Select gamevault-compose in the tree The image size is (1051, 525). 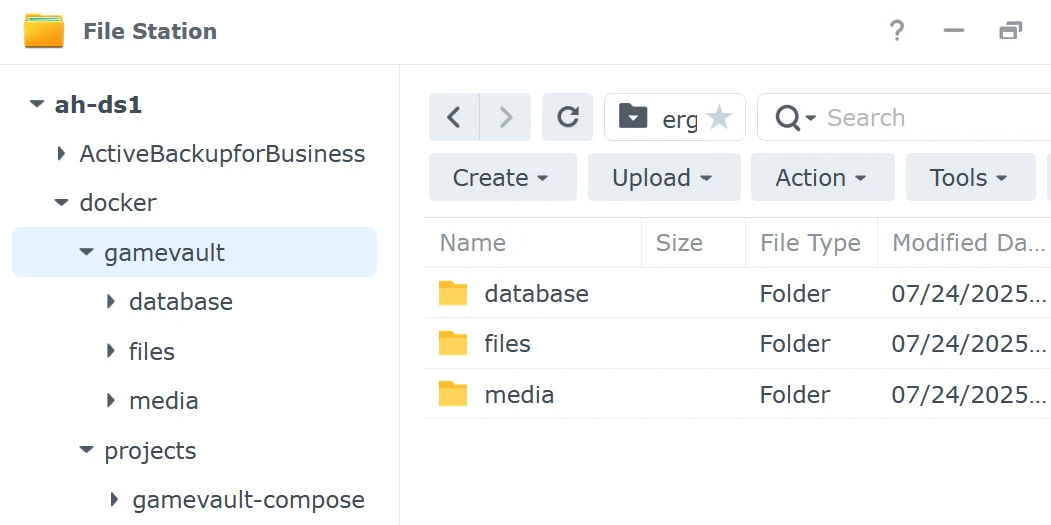(x=249, y=500)
